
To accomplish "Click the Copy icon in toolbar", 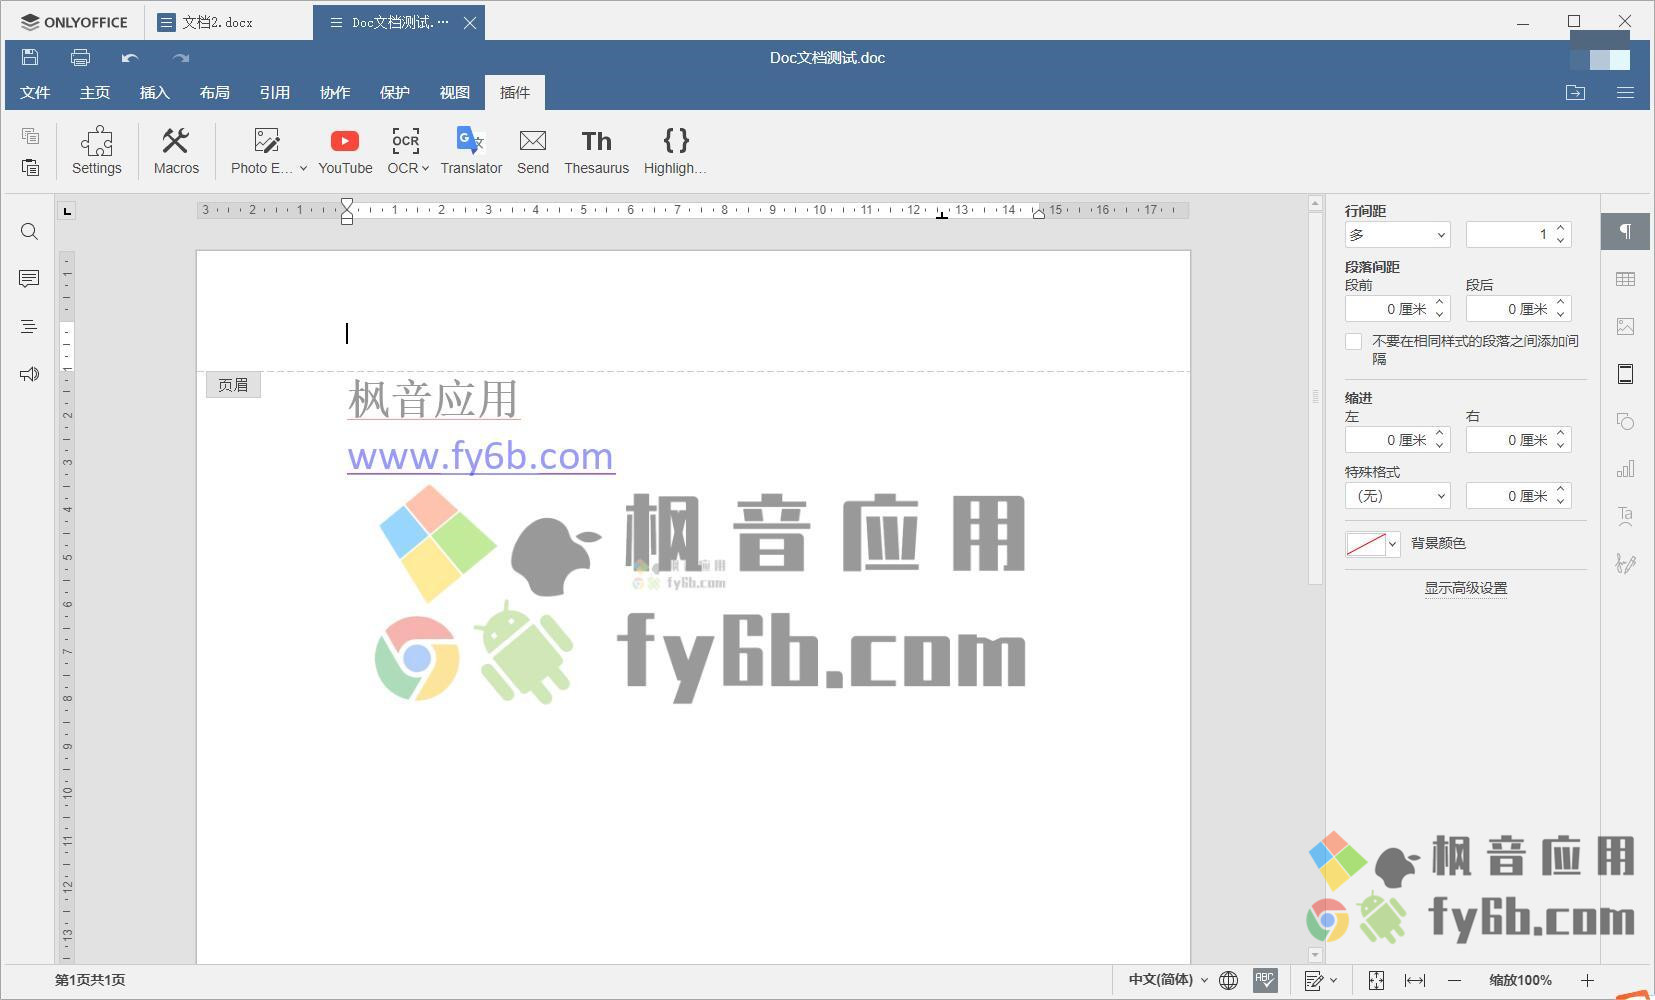I will point(30,136).
